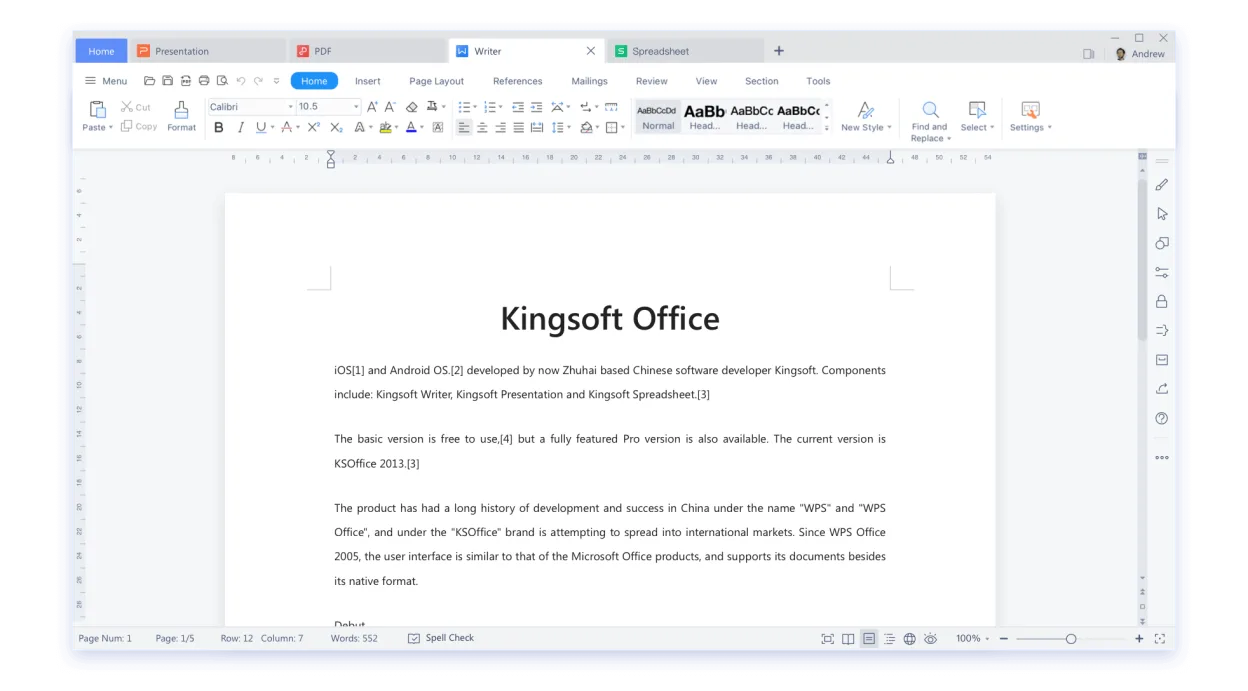This screenshot has height=691, width=1248.
Task: Click the full screen view icon in status bar
Action: [828, 639]
